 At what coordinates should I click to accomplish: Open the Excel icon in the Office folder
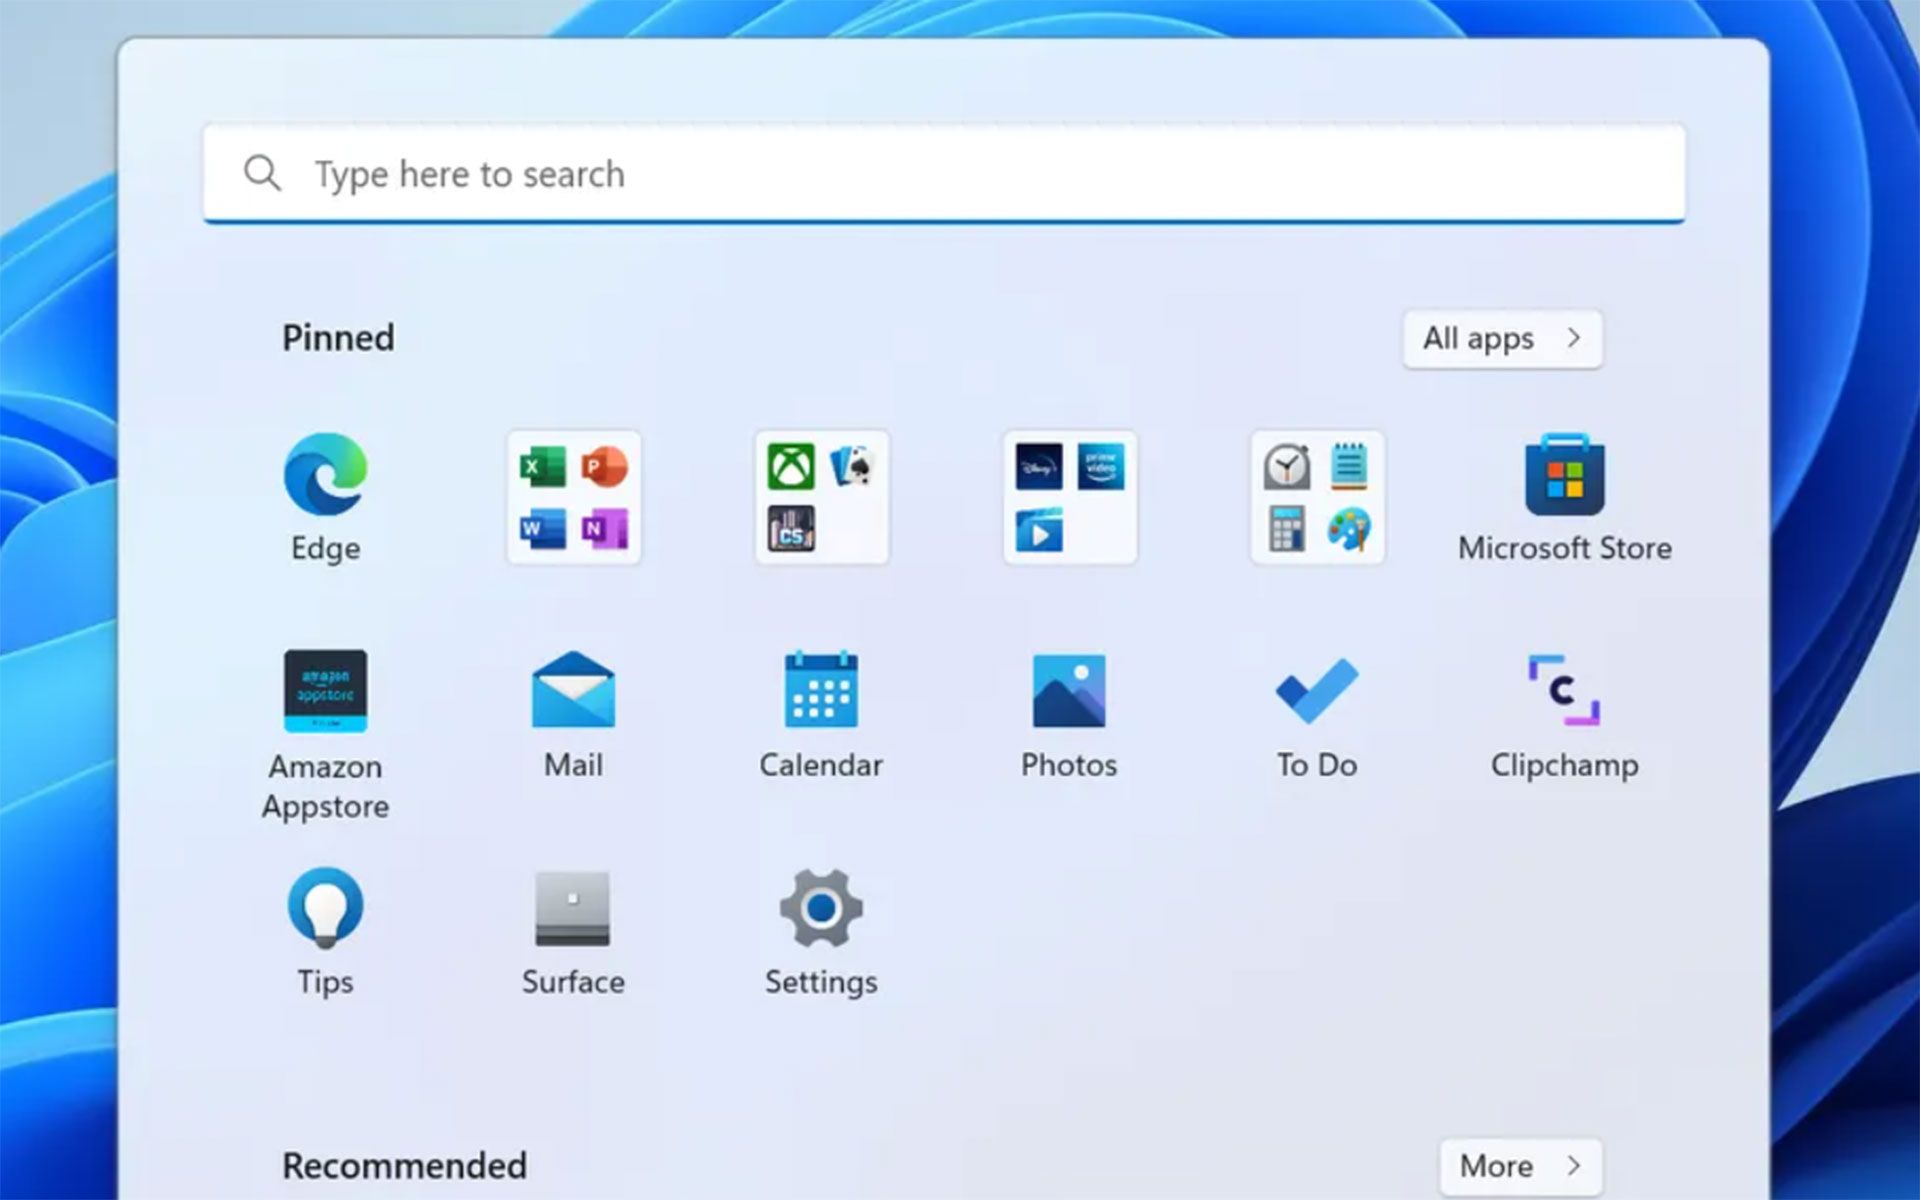coord(543,467)
